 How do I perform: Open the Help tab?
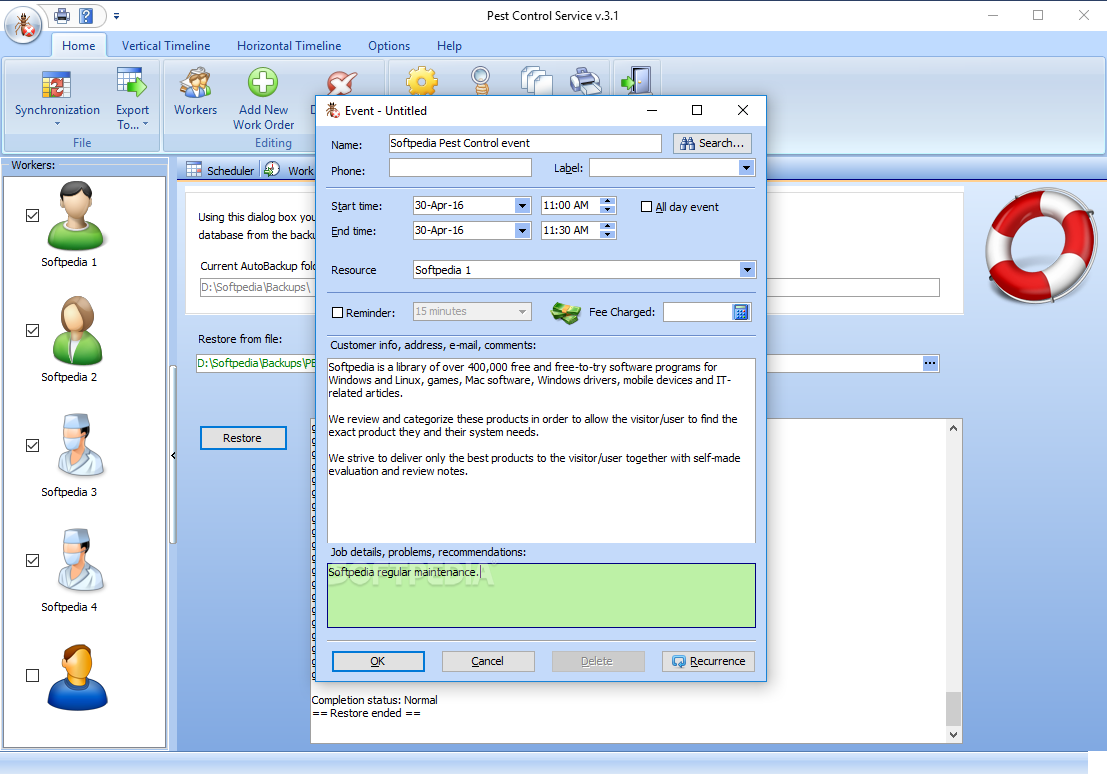(x=449, y=46)
